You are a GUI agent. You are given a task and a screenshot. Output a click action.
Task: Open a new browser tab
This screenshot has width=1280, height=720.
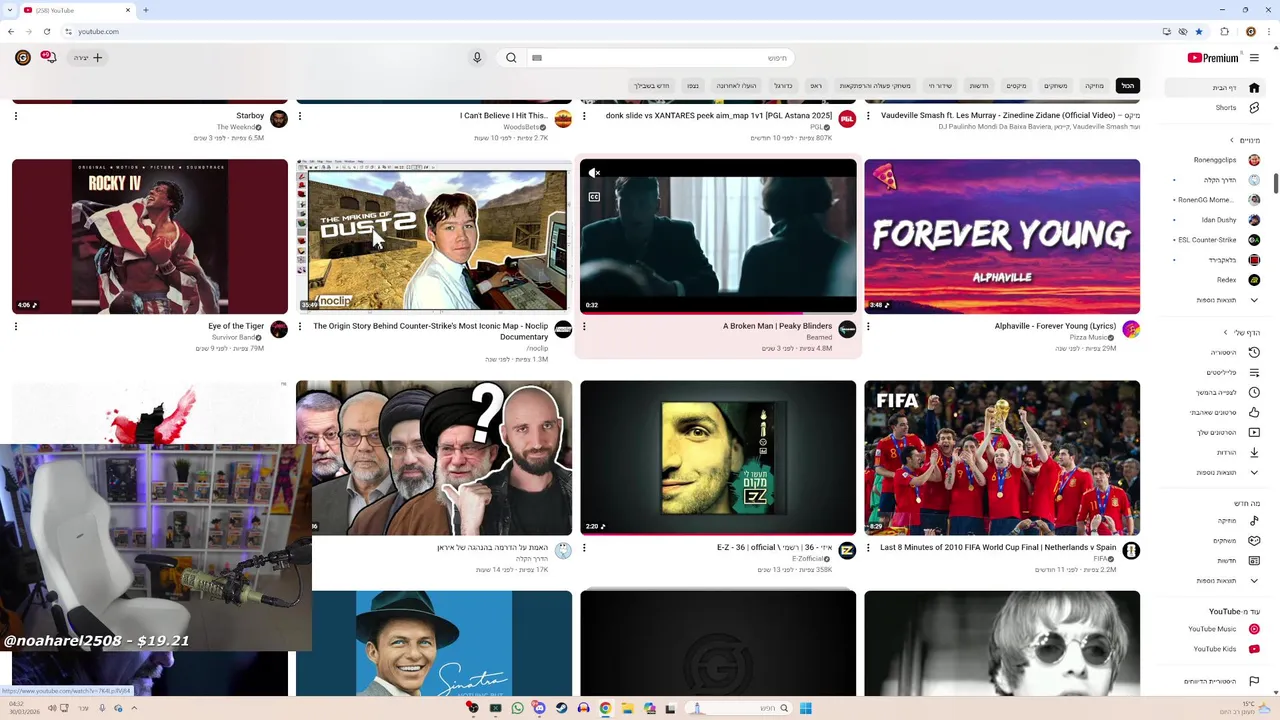tap(145, 10)
